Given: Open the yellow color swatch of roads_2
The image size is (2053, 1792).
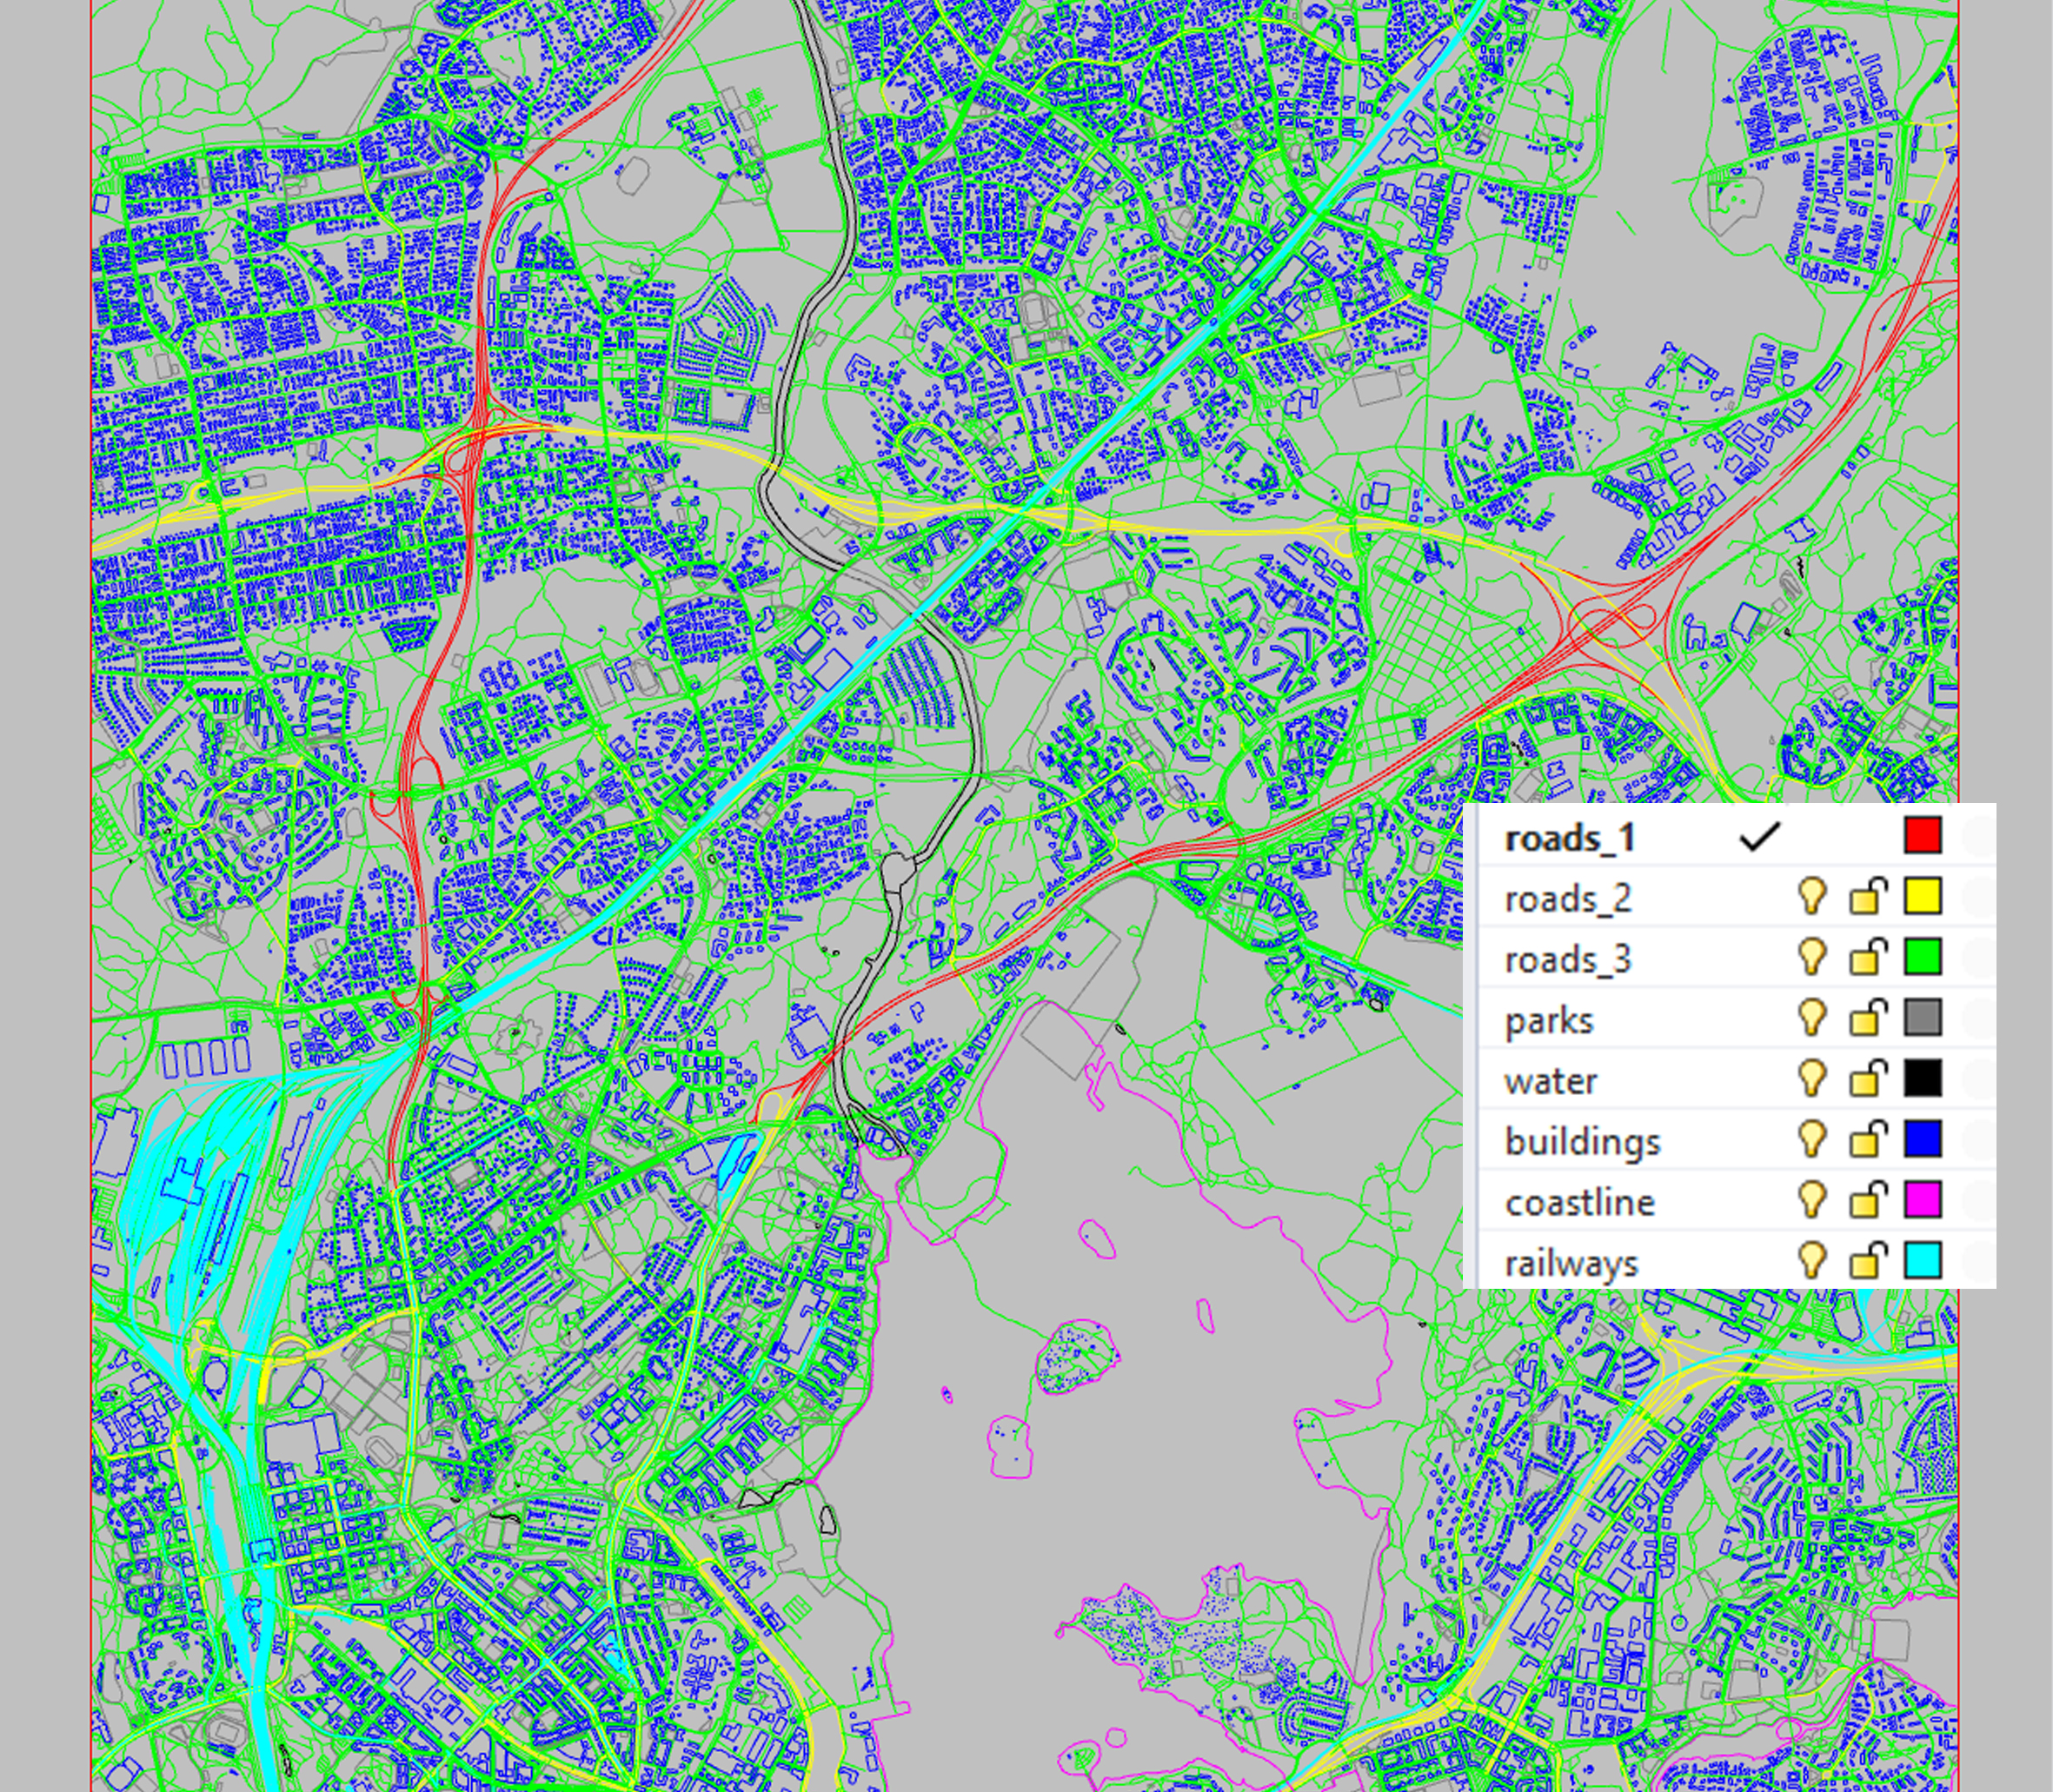Looking at the screenshot, I should click(1923, 896).
